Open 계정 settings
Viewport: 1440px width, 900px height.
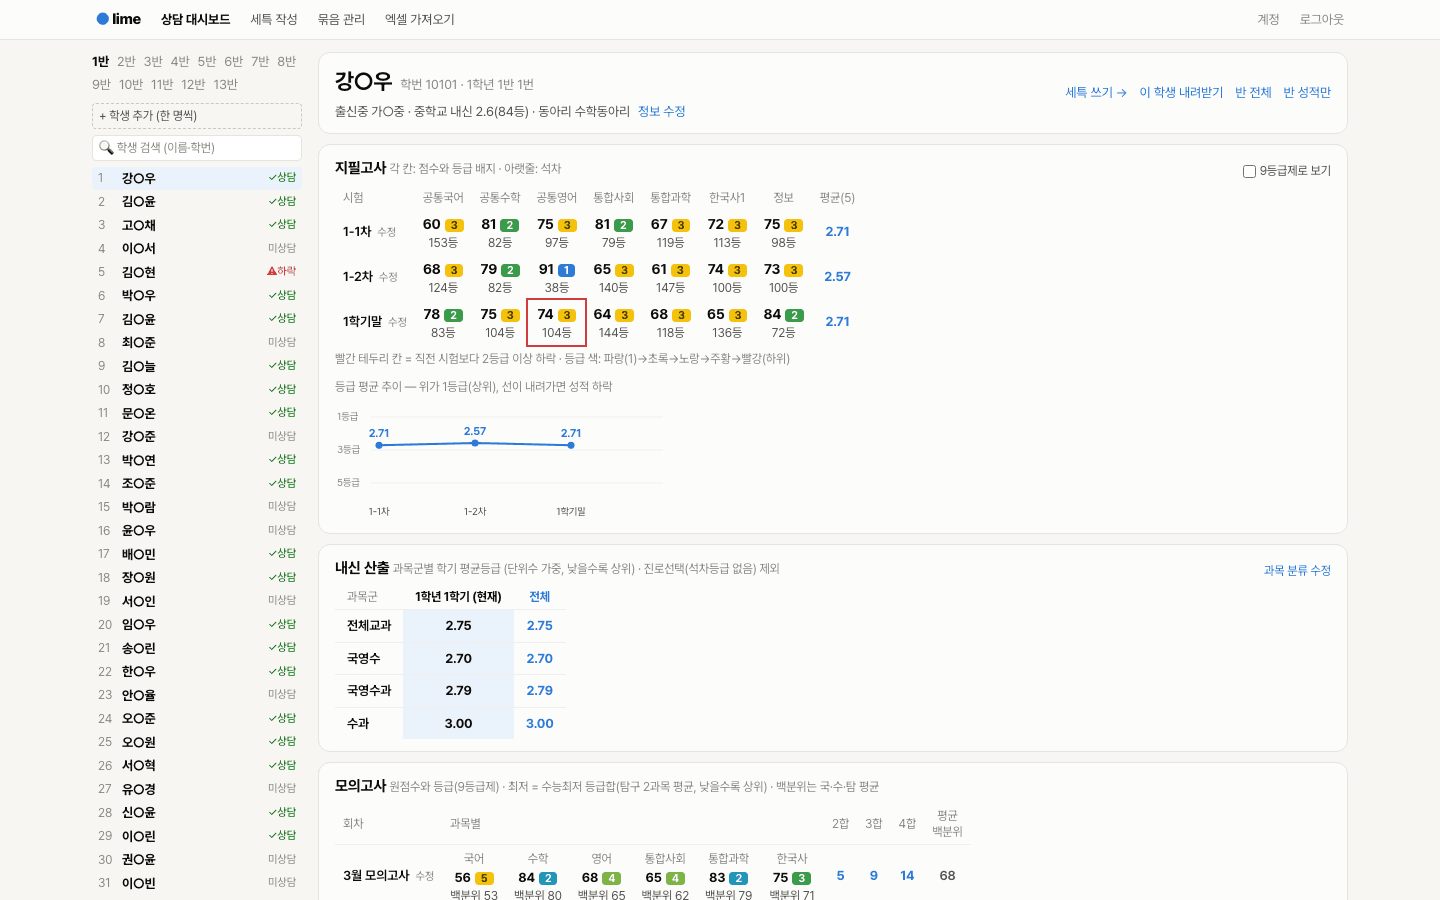click(x=1268, y=19)
